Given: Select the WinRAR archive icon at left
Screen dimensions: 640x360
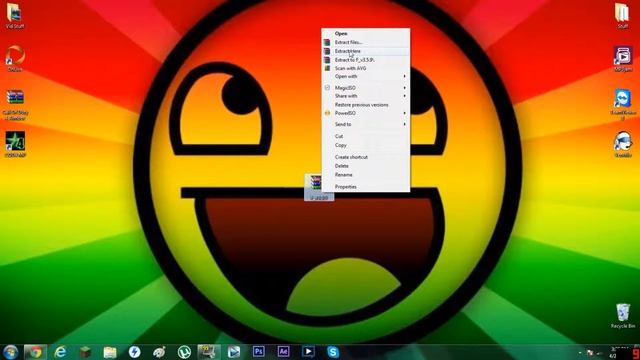Looking at the screenshot, I should tap(16, 104).
